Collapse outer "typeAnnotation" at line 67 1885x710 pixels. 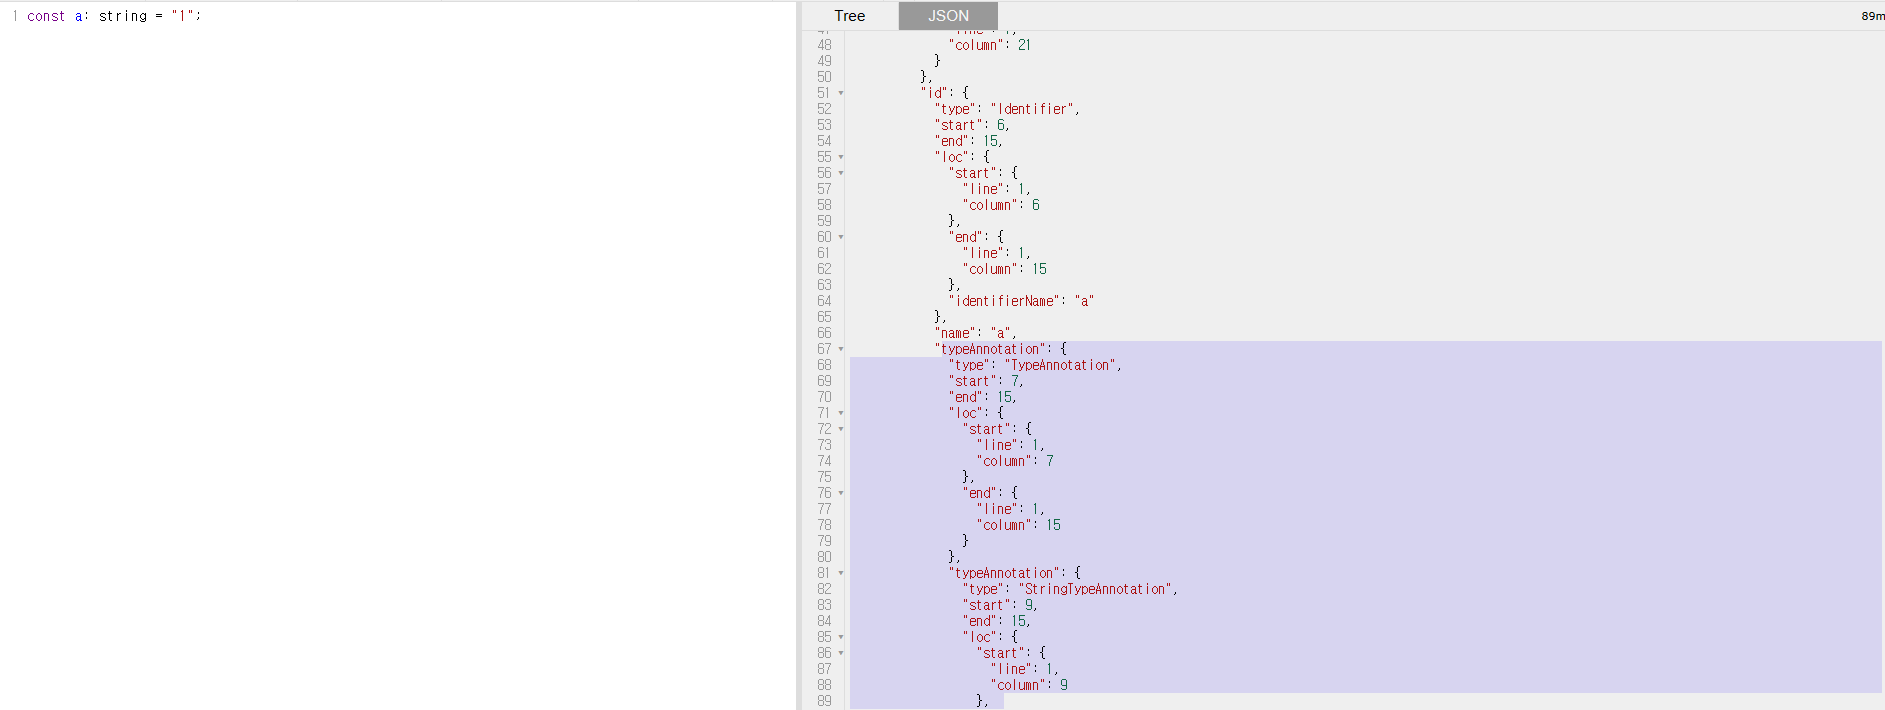(841, 349)
